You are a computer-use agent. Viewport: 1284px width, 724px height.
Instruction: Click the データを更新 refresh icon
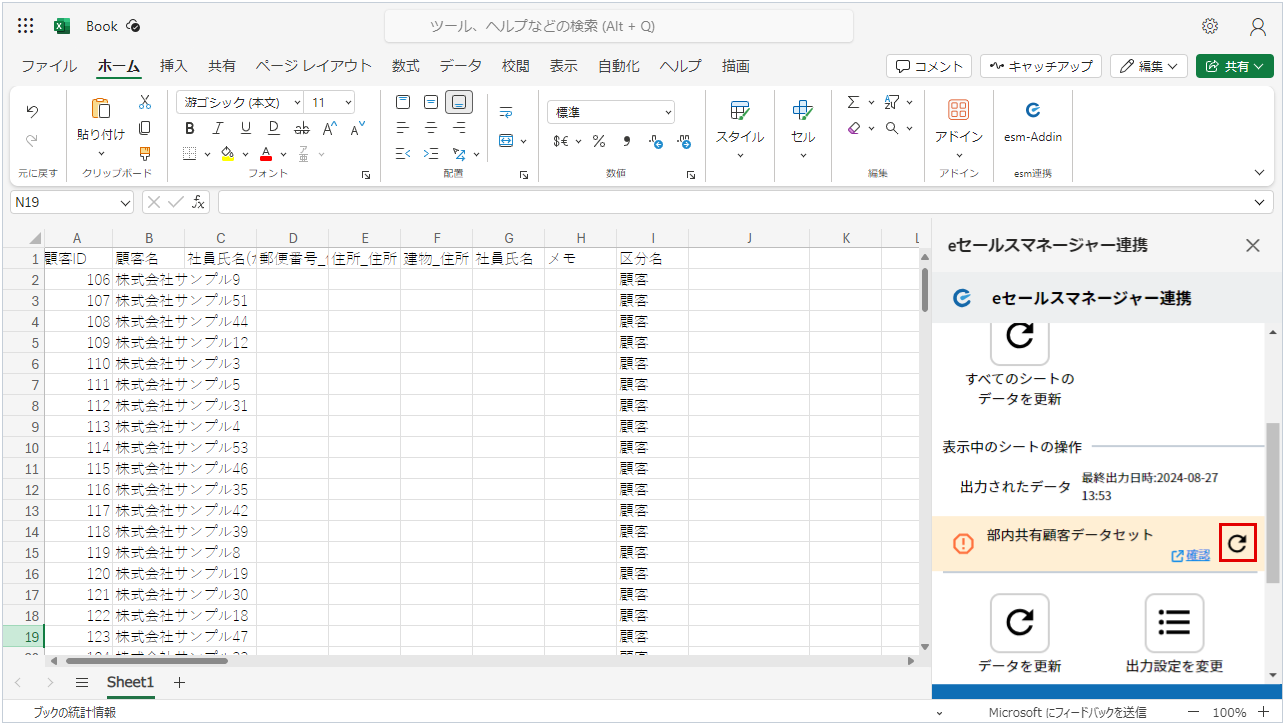pos(1019,623)
